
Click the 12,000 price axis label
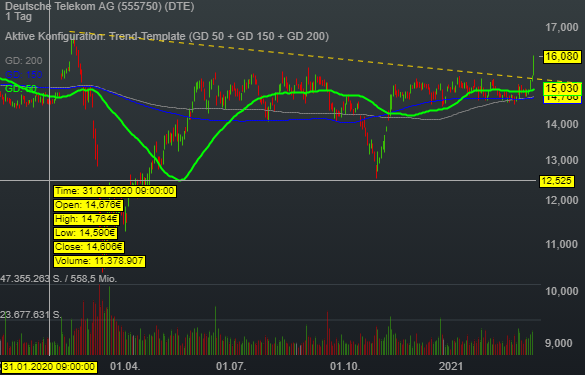tap(561, 200)
